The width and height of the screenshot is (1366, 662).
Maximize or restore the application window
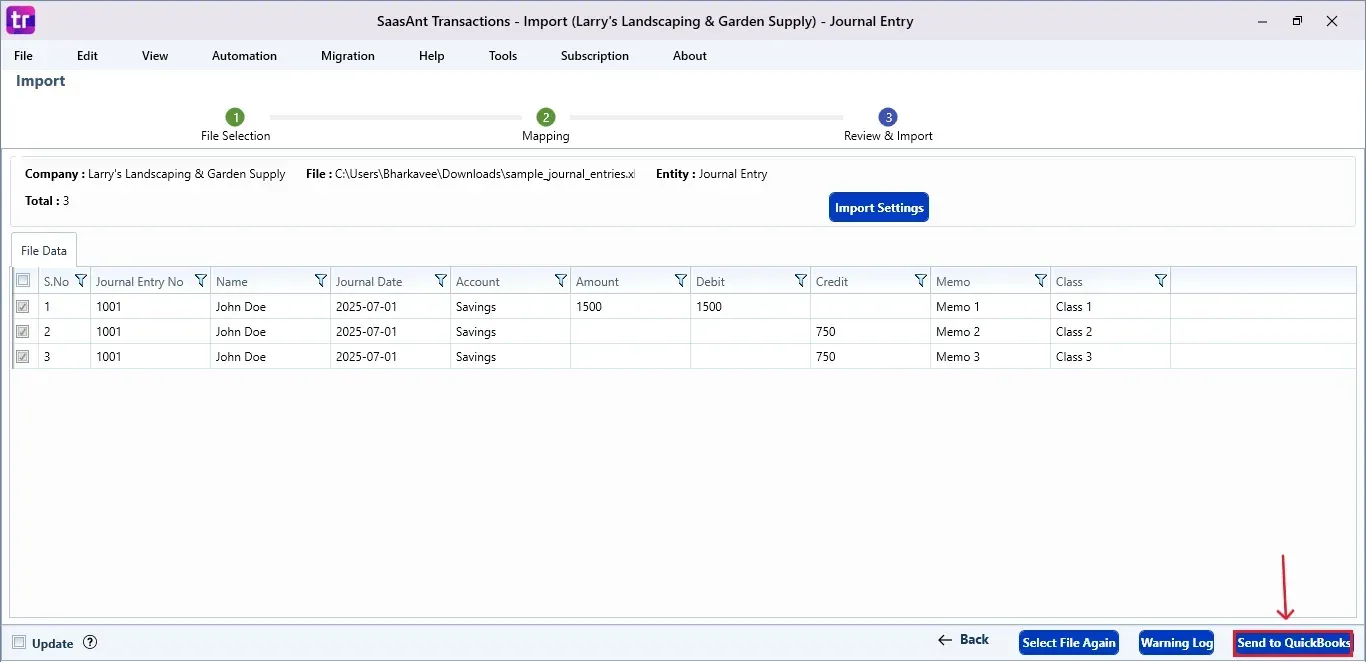tap(1297, 20)
